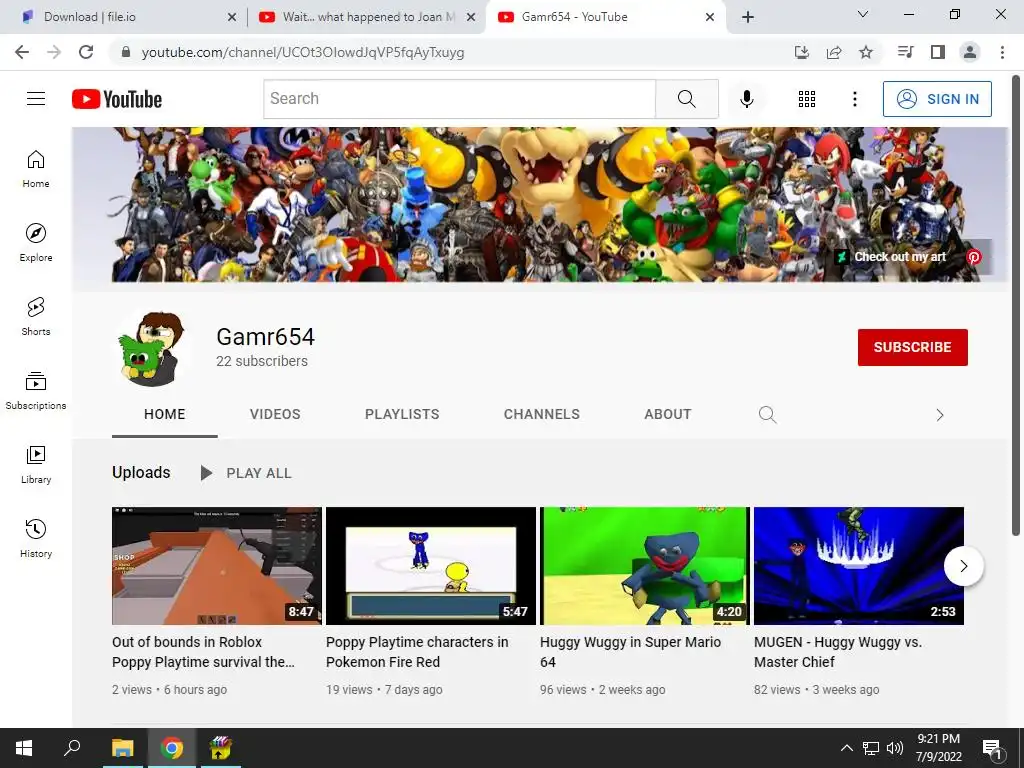The width and height of the screenshot is (1024, 768).
Task: Switch to the ABOUT tab
Action: pyautogui.click(x=667, y=414)
